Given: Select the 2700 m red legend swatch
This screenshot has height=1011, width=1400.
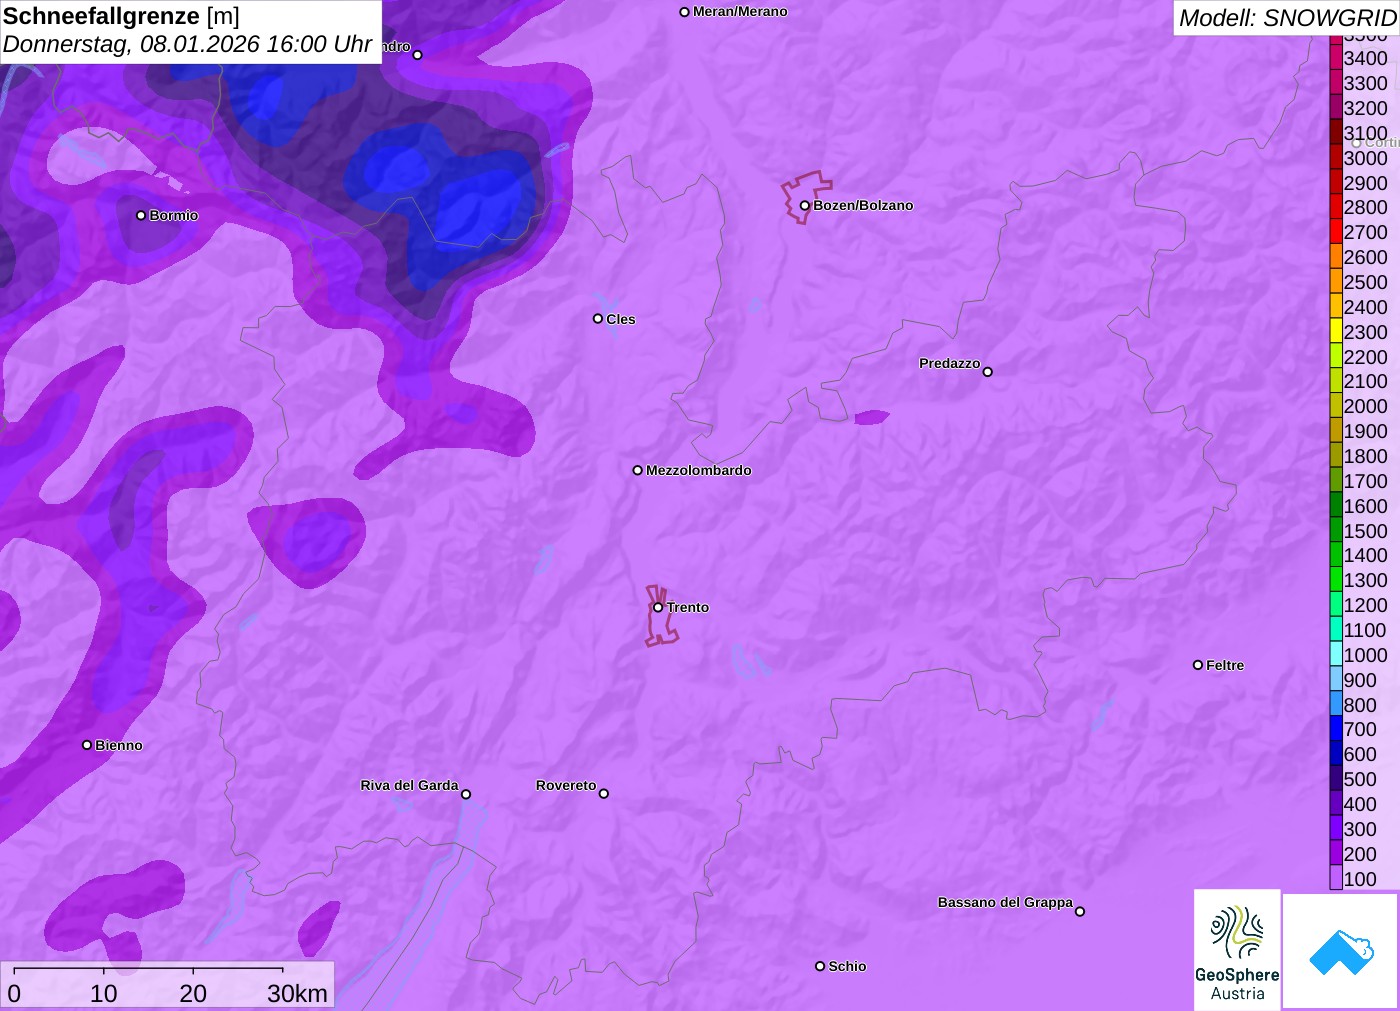Looking at the screenshot, I should point(1336,232).
